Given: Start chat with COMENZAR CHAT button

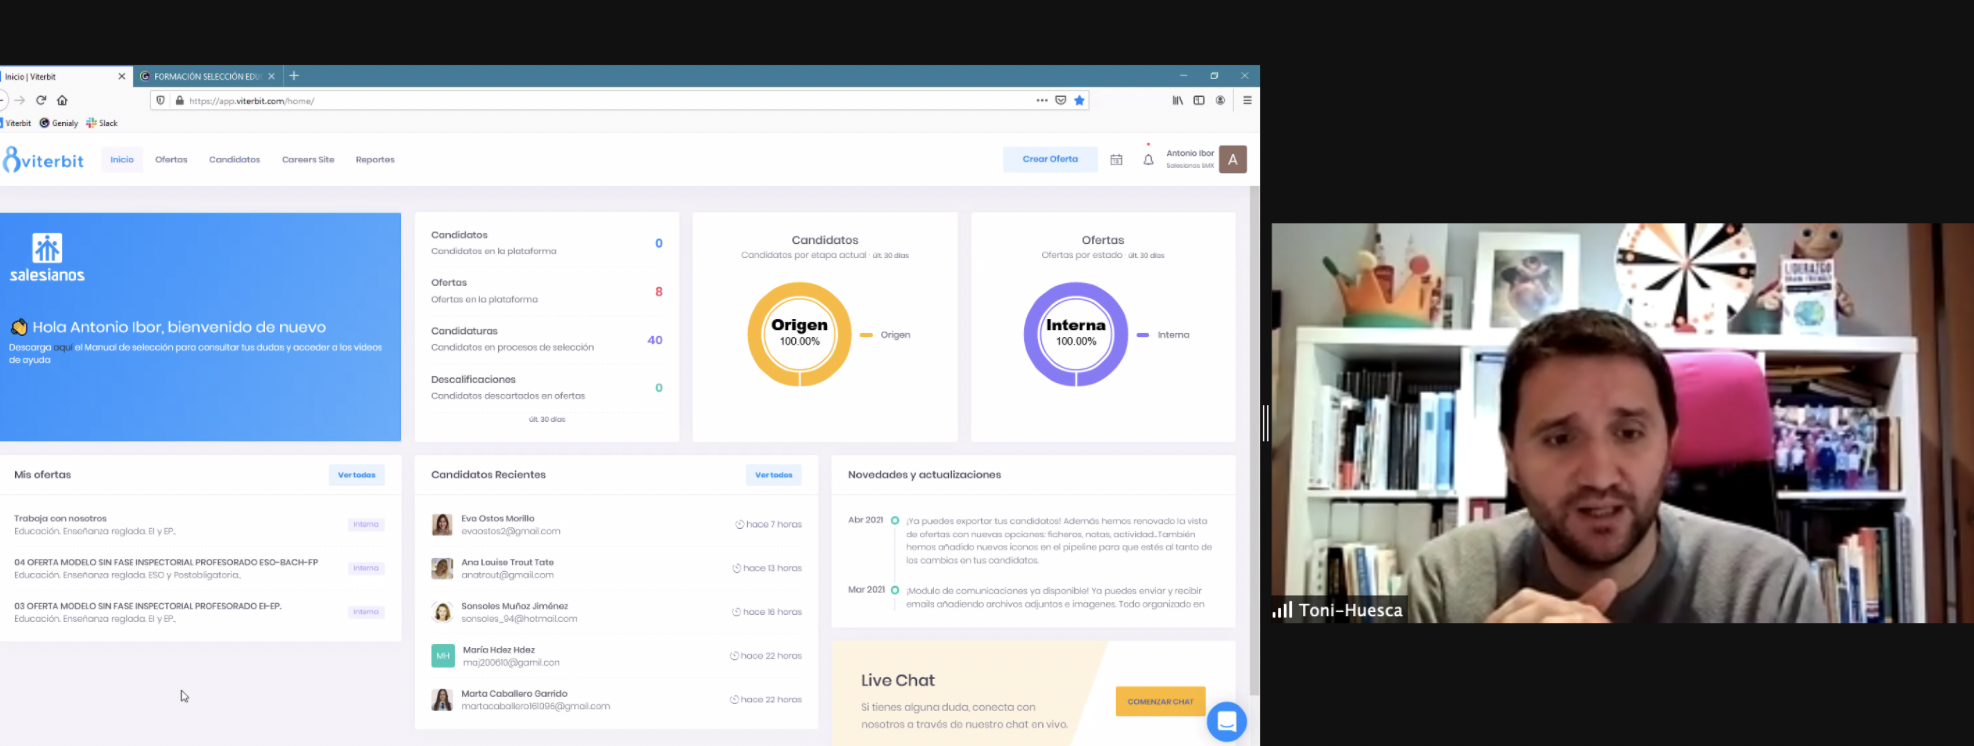Looking at the screenshot, I should [1160, 701].
